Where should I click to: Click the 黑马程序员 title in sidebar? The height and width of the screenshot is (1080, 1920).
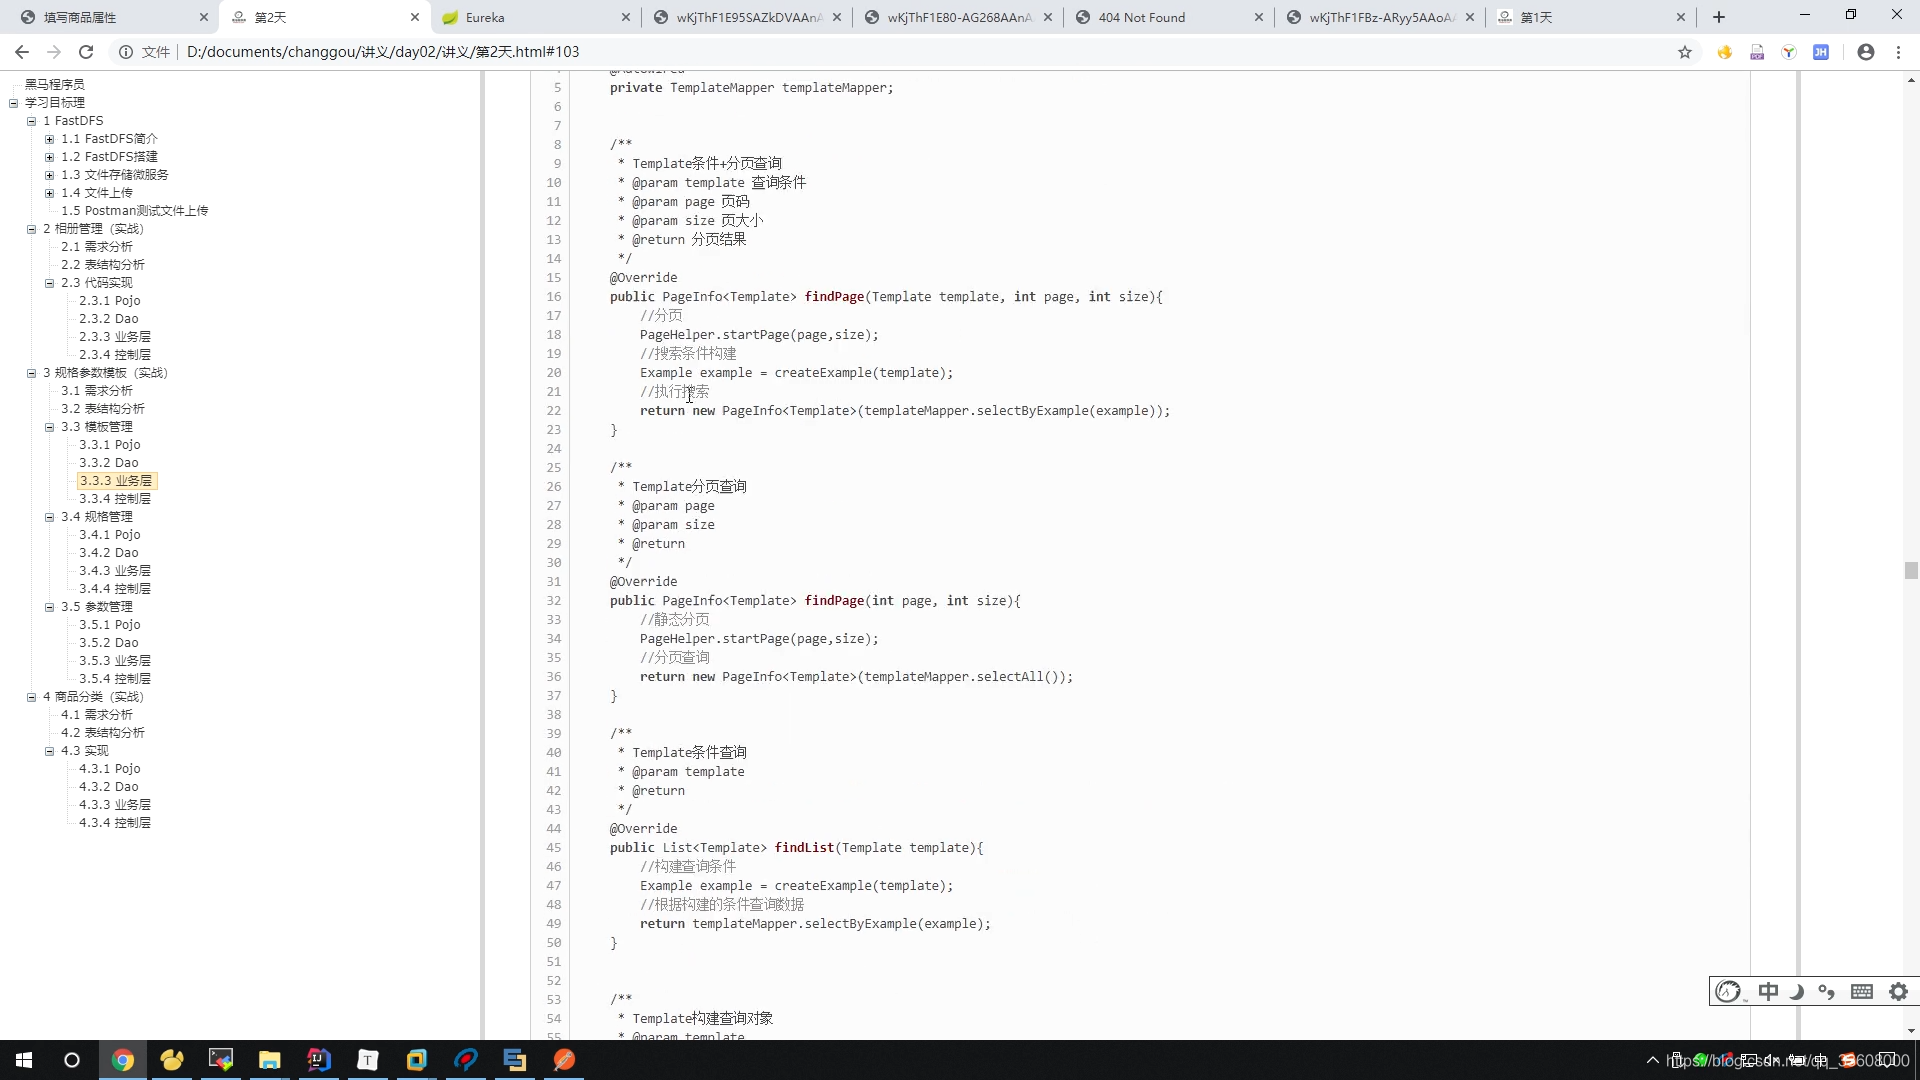click(x=55, y=85)
